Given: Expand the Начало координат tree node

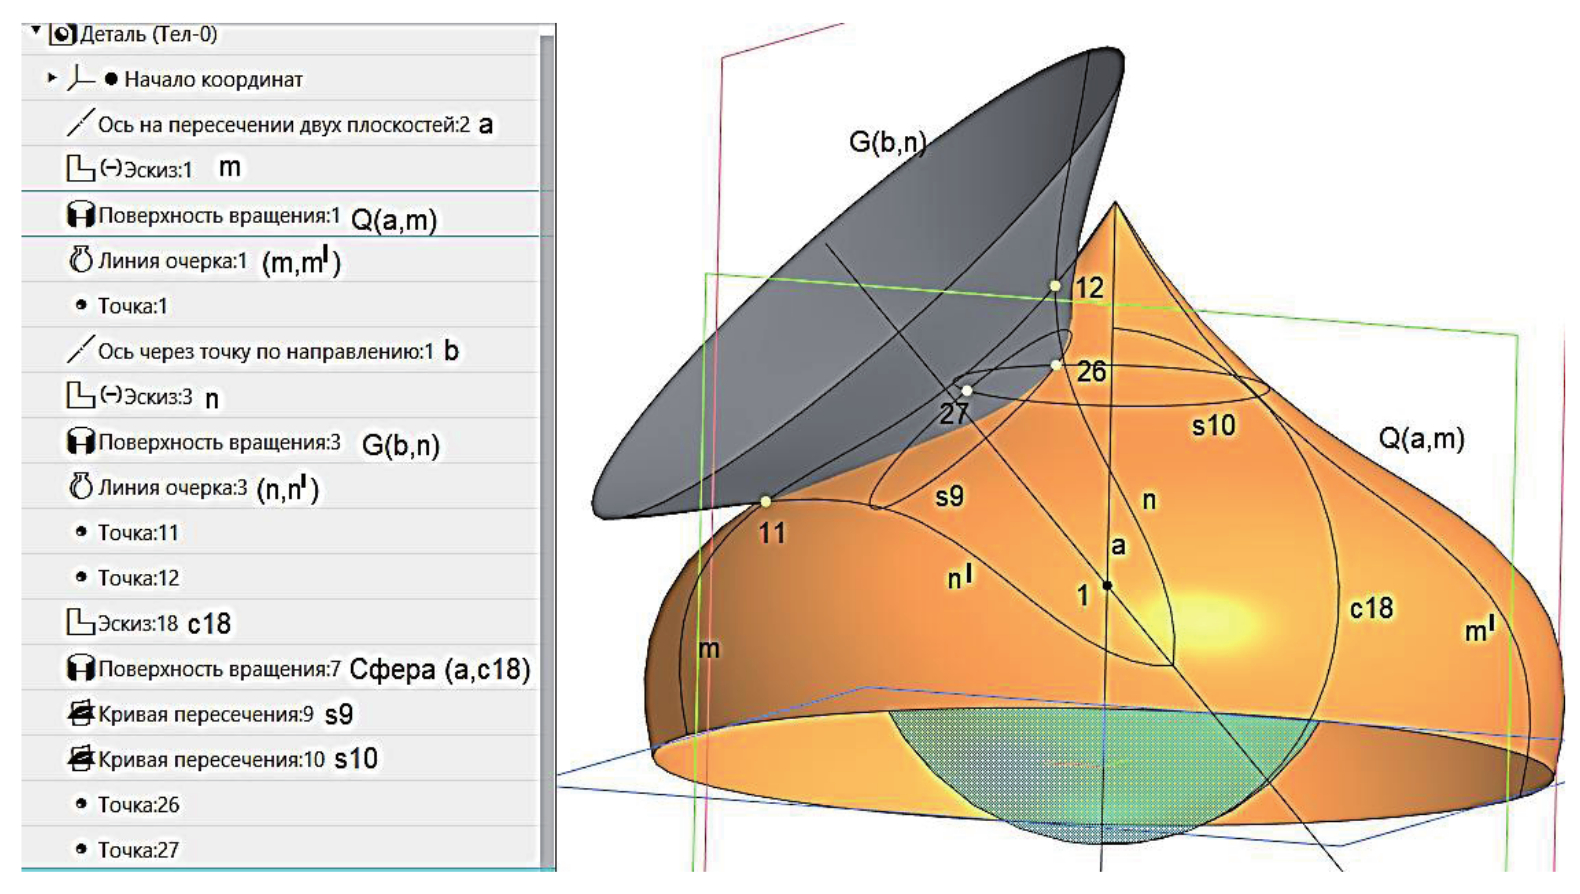Looking at the screenshot, I should pyautogui.click(x=52, y=78).
